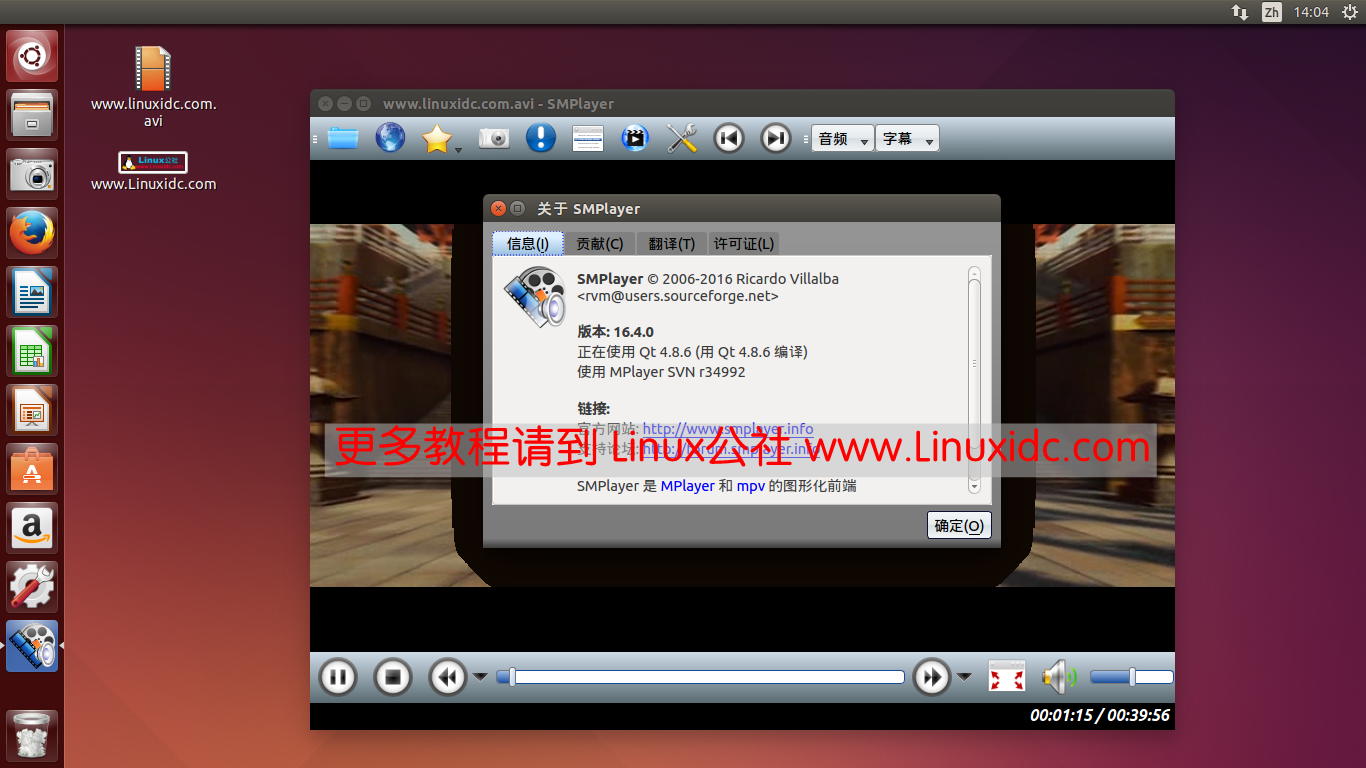Open the Trash in launcher

[x=32, y=736]
